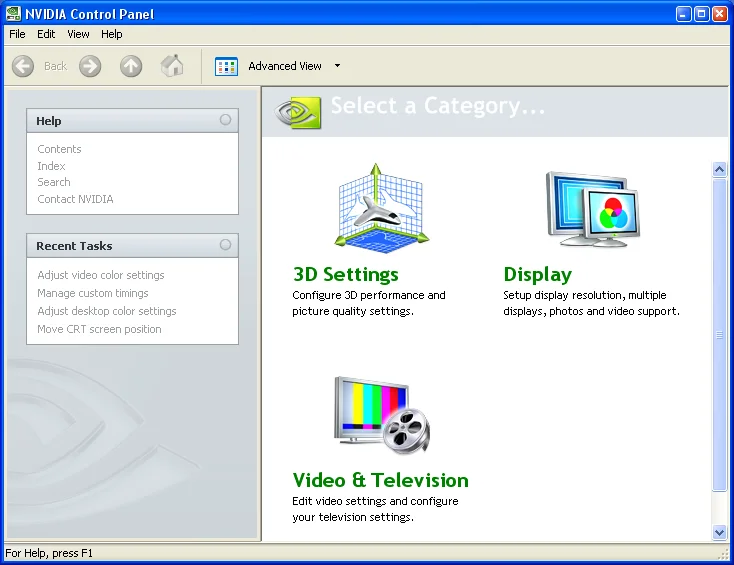This screenshot has height=565, width=734.
Task: Go to Home via house icon
Action: [x=172, y=66]
